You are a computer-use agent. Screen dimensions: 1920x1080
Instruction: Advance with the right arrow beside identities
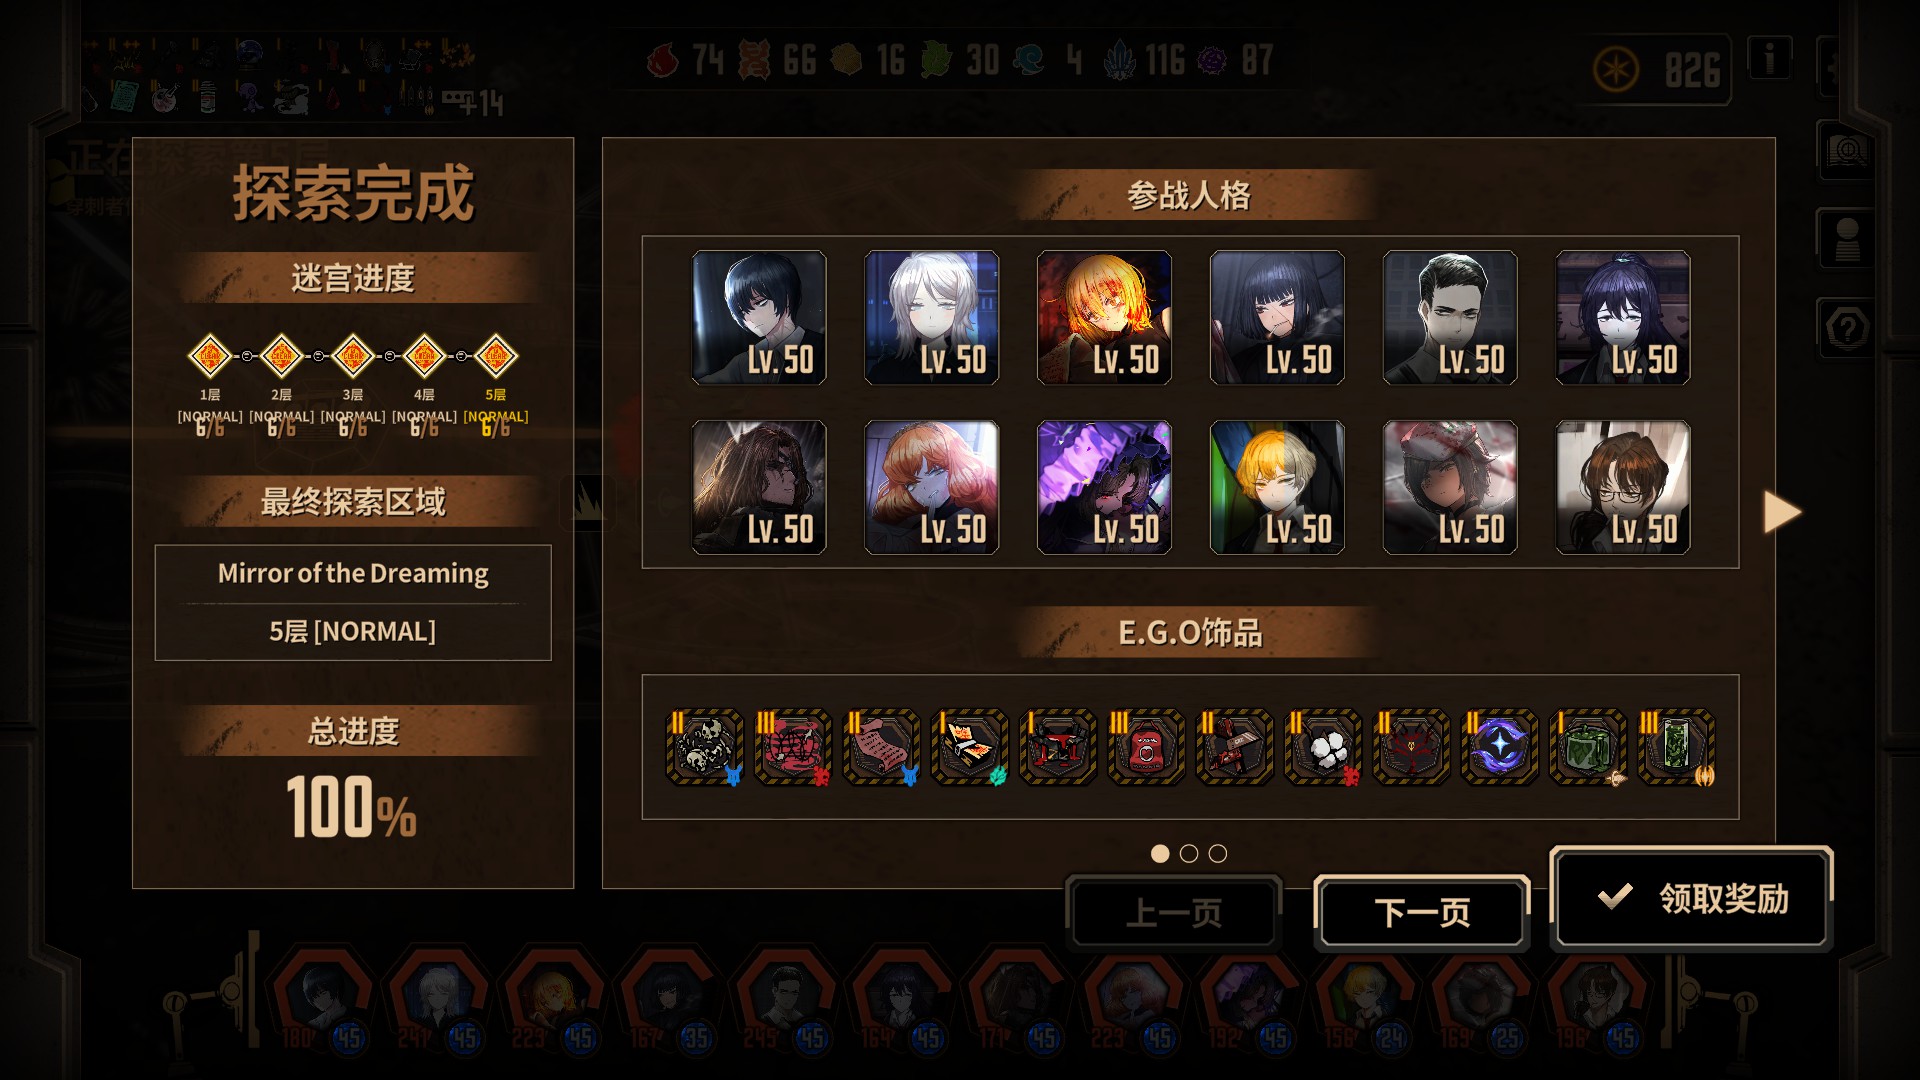tap(1782, 512)
